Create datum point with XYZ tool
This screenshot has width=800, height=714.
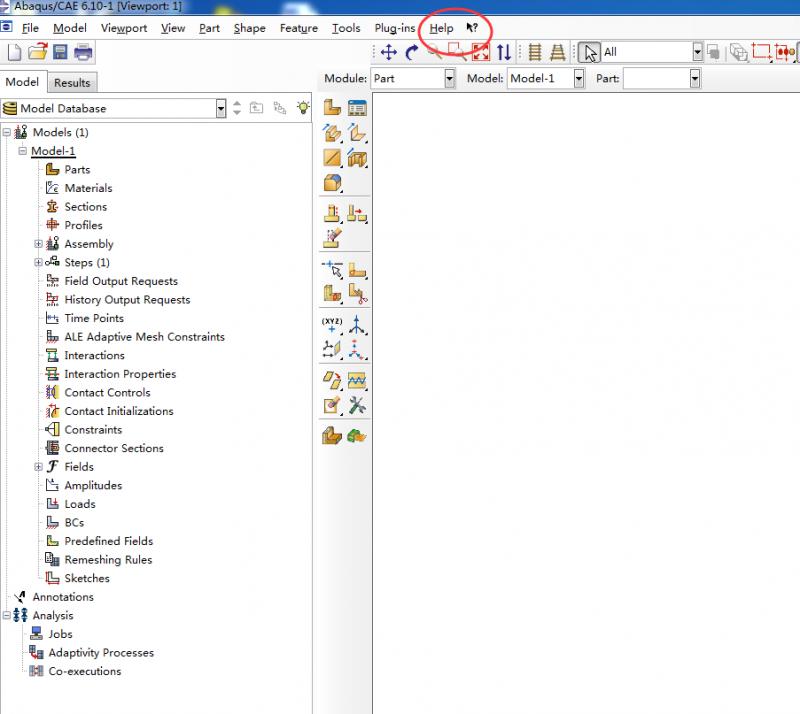pos(332,325)
